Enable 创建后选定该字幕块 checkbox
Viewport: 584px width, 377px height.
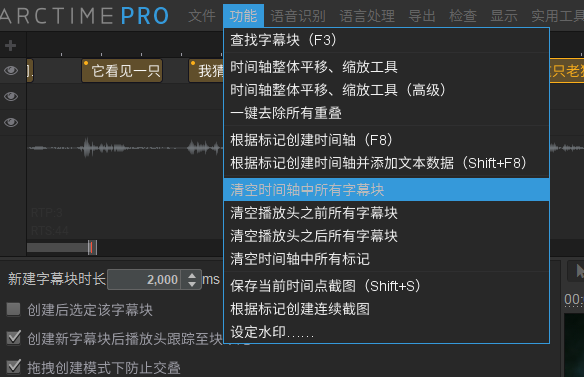pos(13,309)
